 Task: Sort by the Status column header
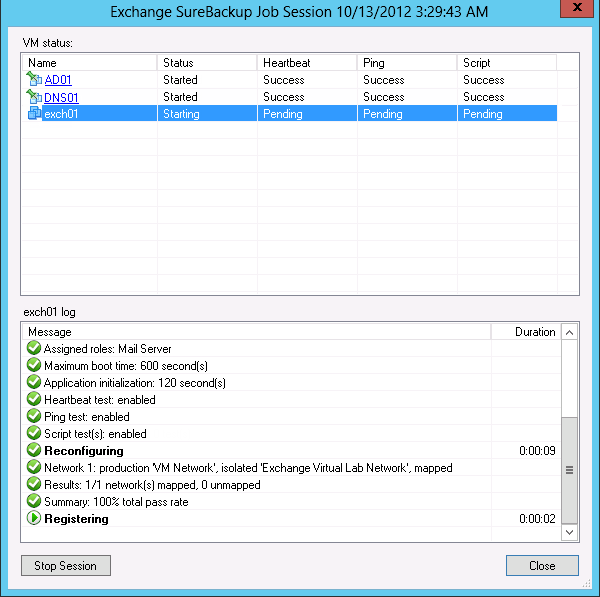tap(207, 63)
